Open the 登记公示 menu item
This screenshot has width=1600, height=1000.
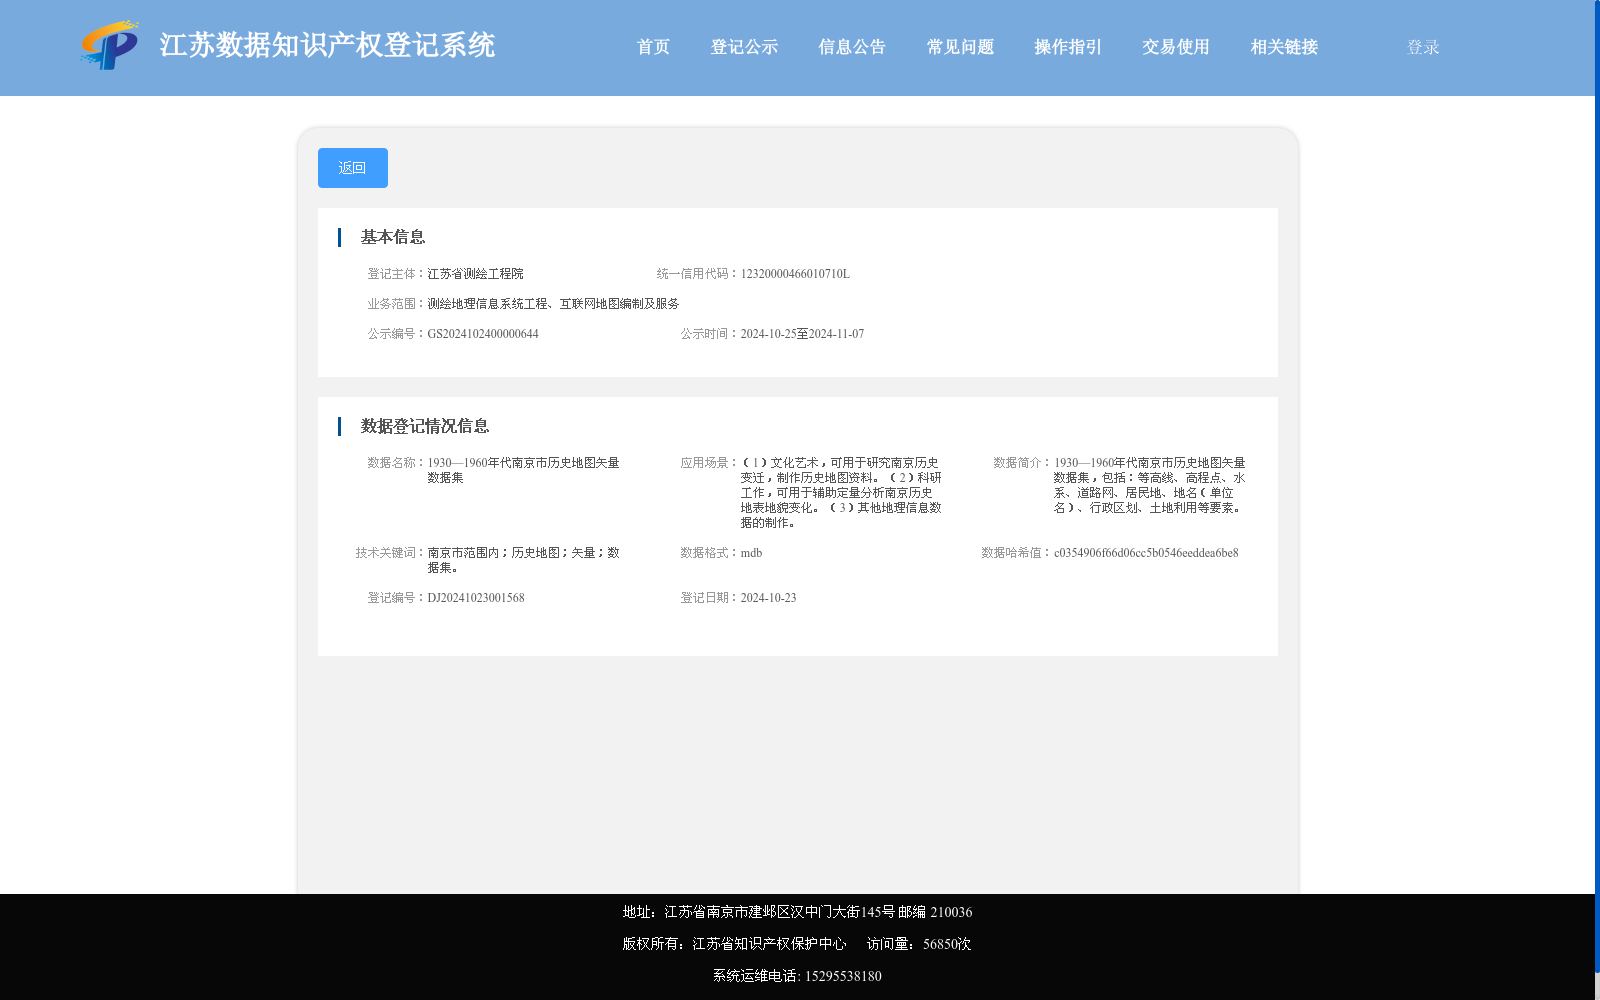pyautogui.click(x=744, y=47)
